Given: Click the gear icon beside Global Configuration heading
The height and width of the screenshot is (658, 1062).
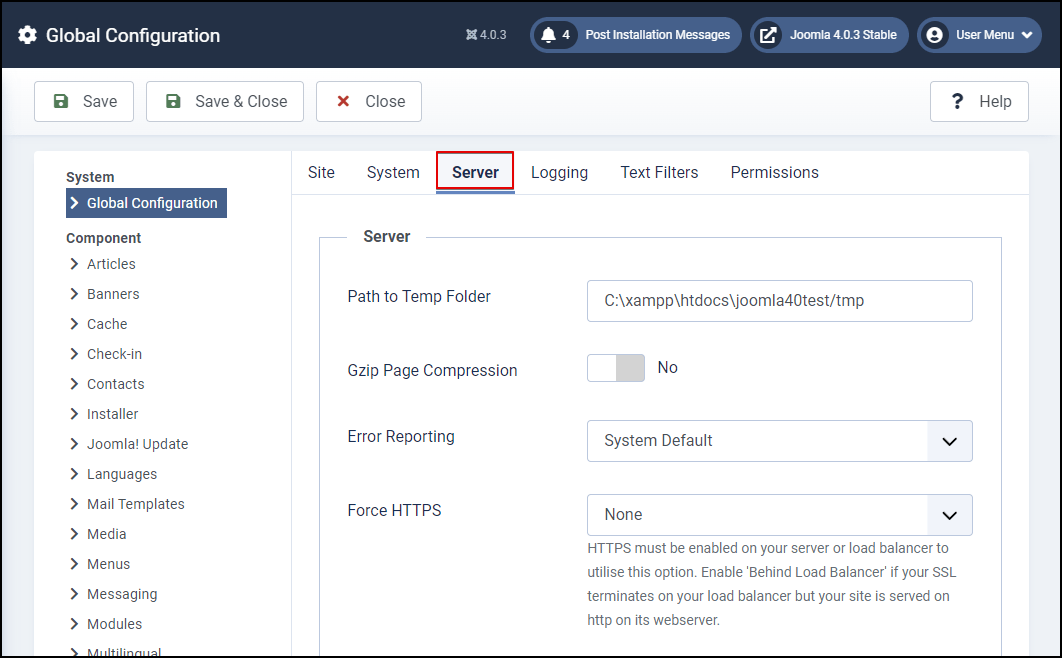Looking at the screenshot, I should point(28,34).
